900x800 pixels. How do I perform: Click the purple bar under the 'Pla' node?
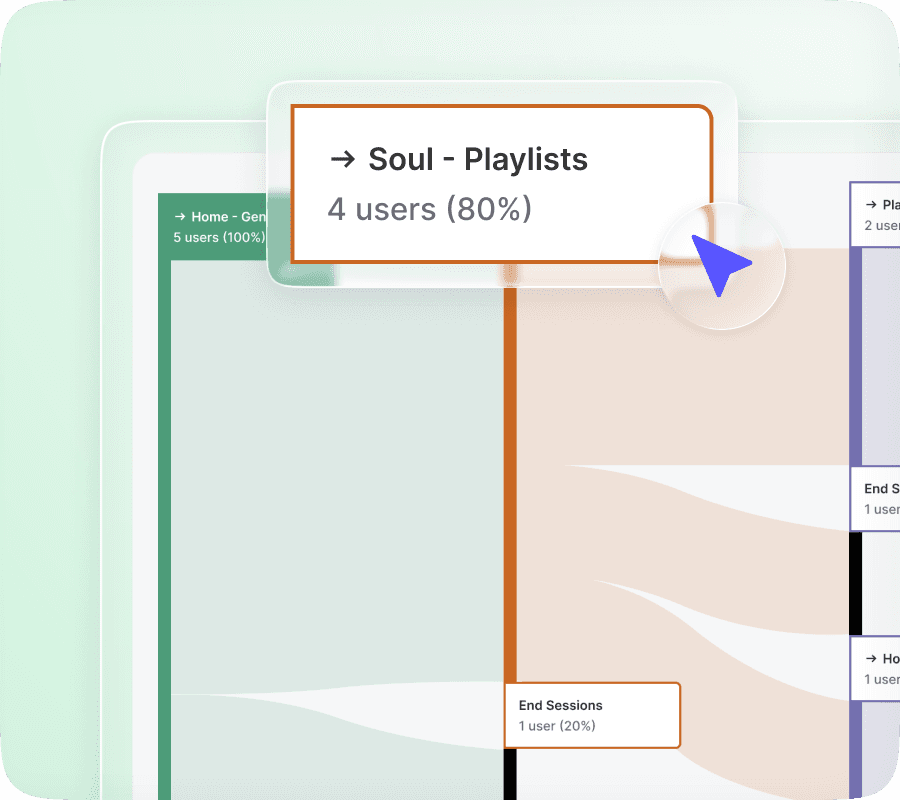855,356
